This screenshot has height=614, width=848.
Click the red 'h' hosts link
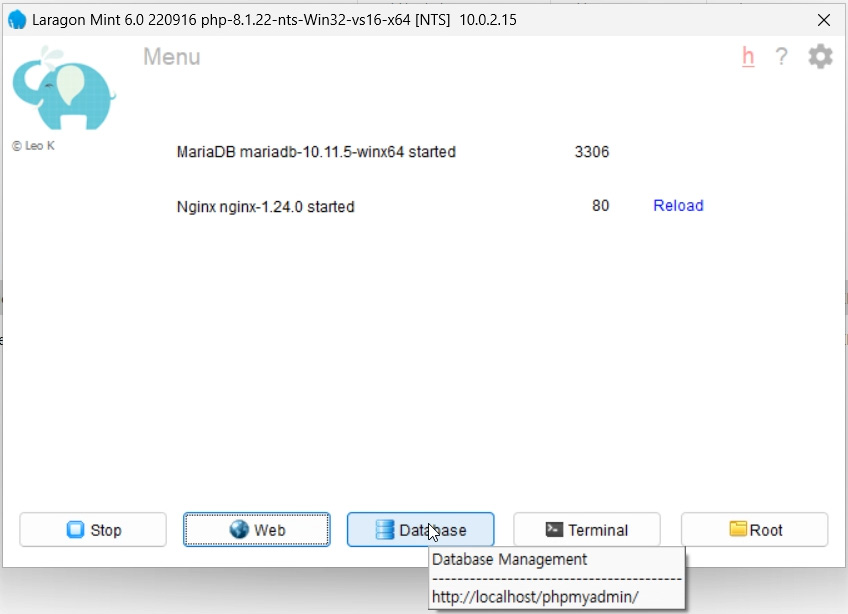pyautogui.click(x=748, y=56)
